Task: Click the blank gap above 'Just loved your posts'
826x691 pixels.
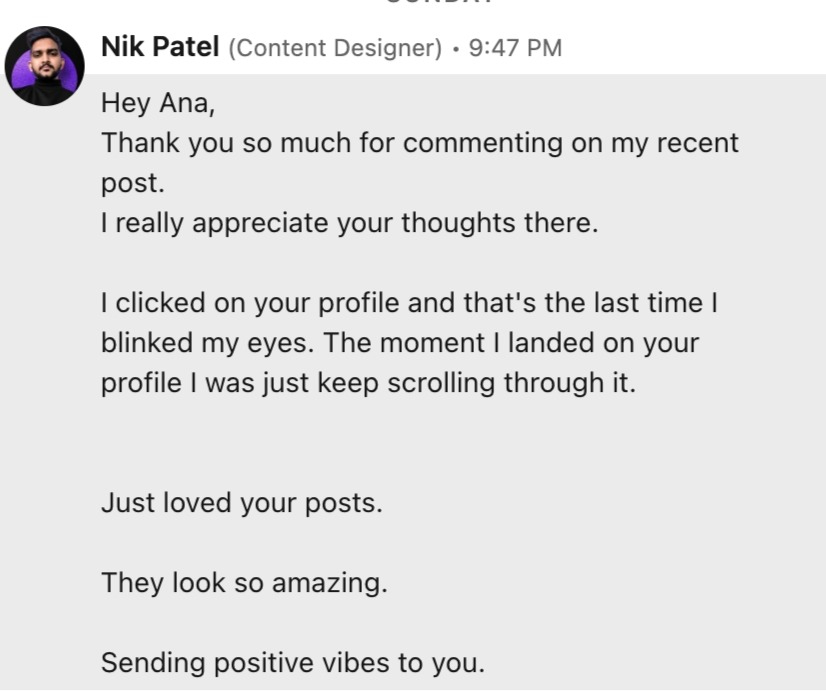Action: 411,443
